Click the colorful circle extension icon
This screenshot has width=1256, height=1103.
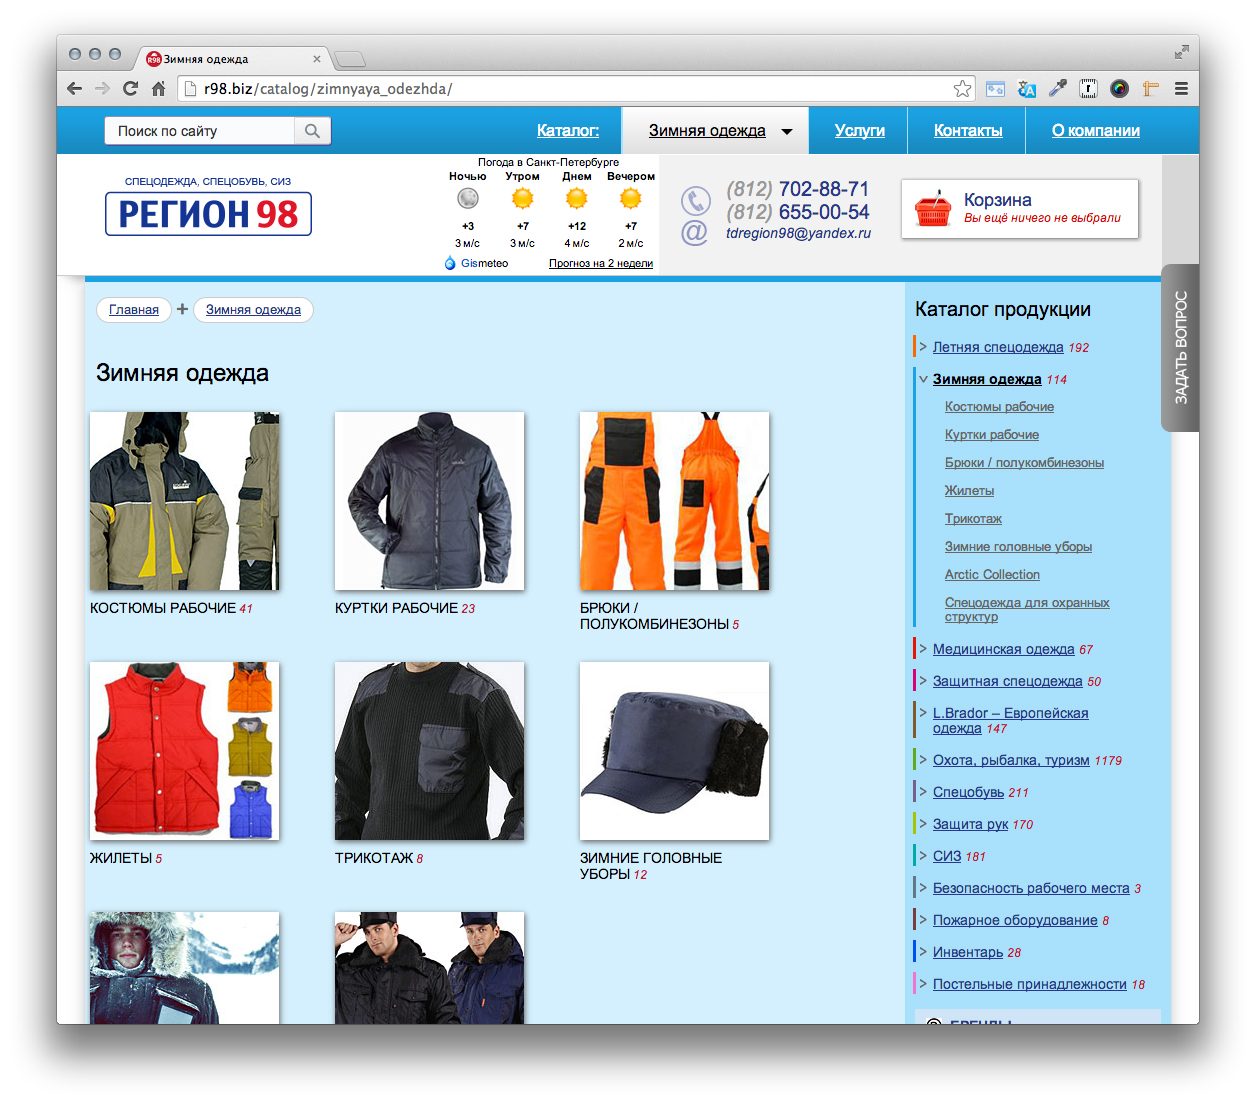tap(1120, 89)
